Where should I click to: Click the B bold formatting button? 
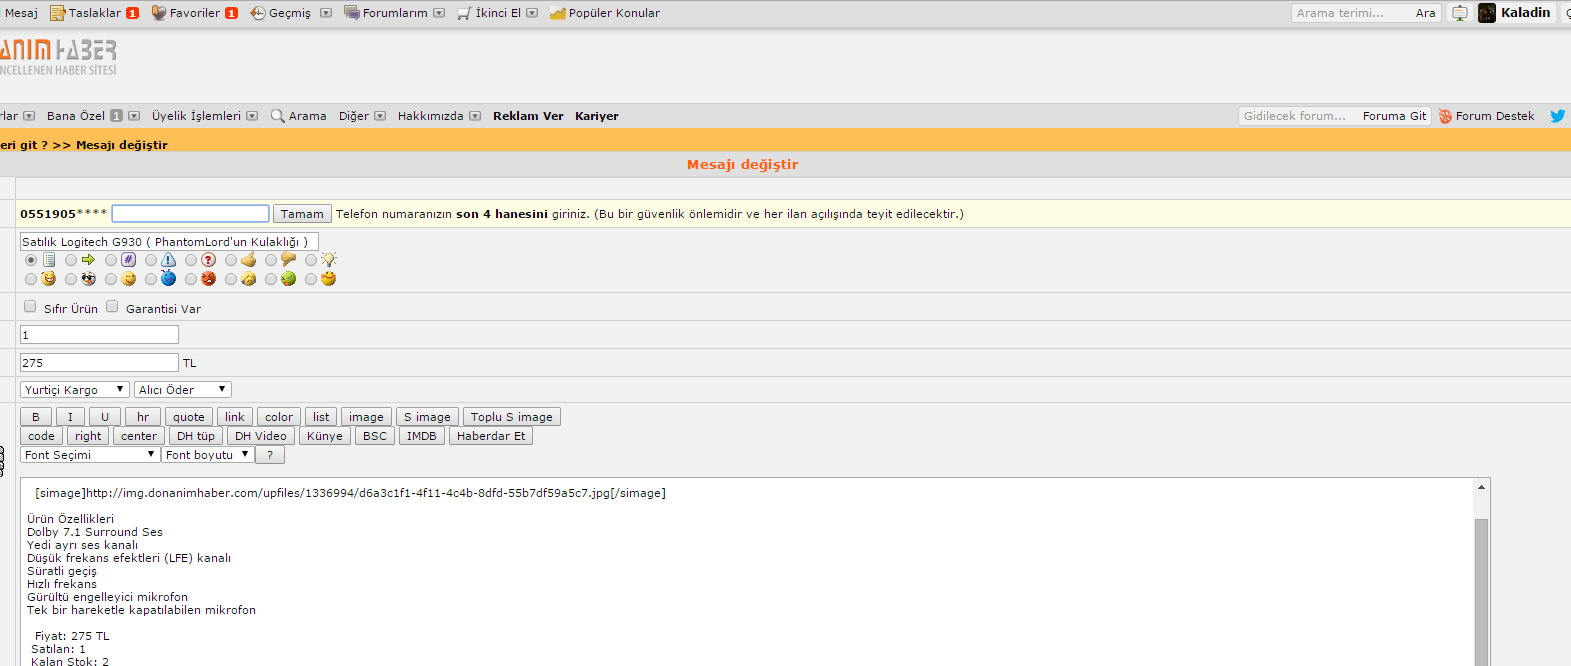[x=36, y=417]
